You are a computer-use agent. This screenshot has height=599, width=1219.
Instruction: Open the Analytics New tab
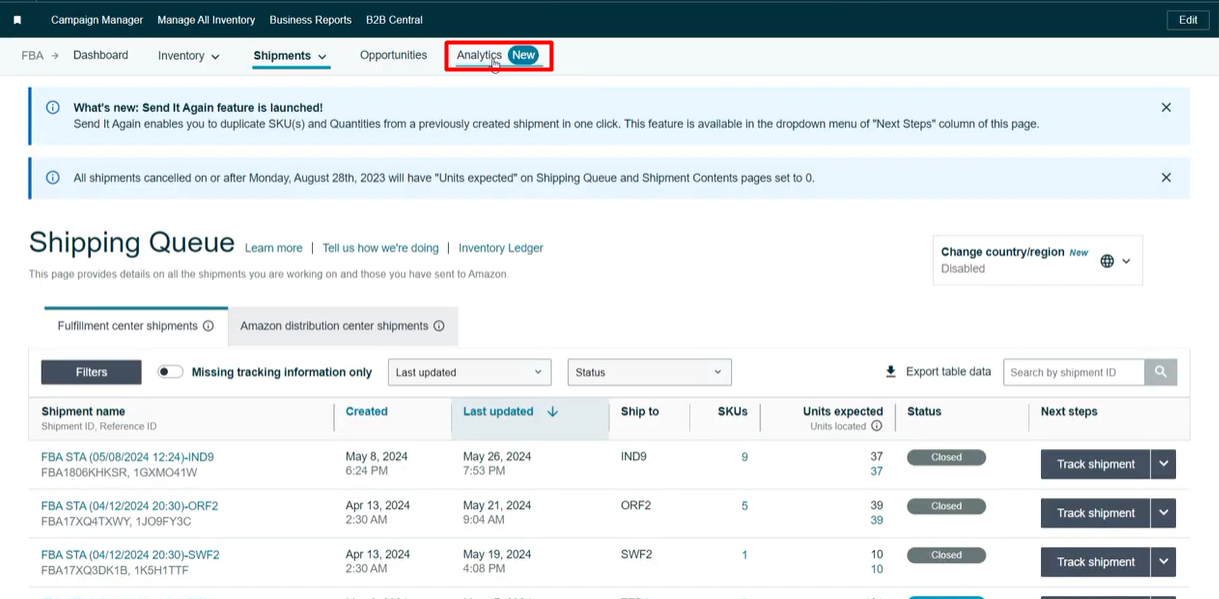(497, 55)
